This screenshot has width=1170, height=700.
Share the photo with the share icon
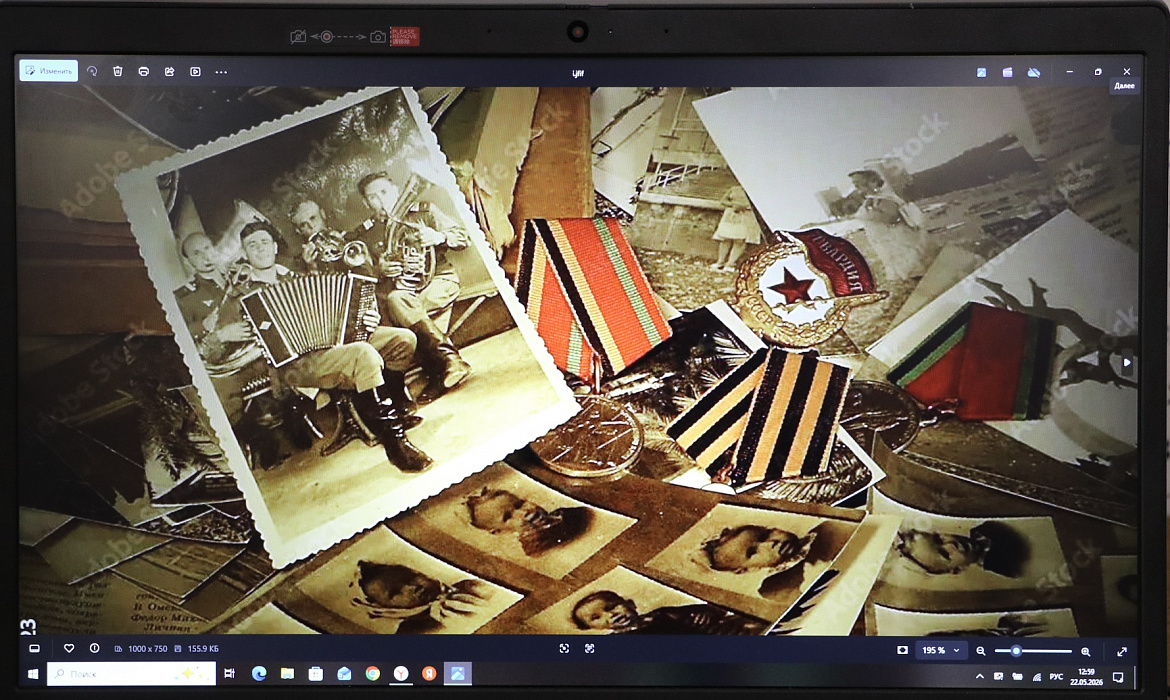pyautogui.click(x=169, y=72)
